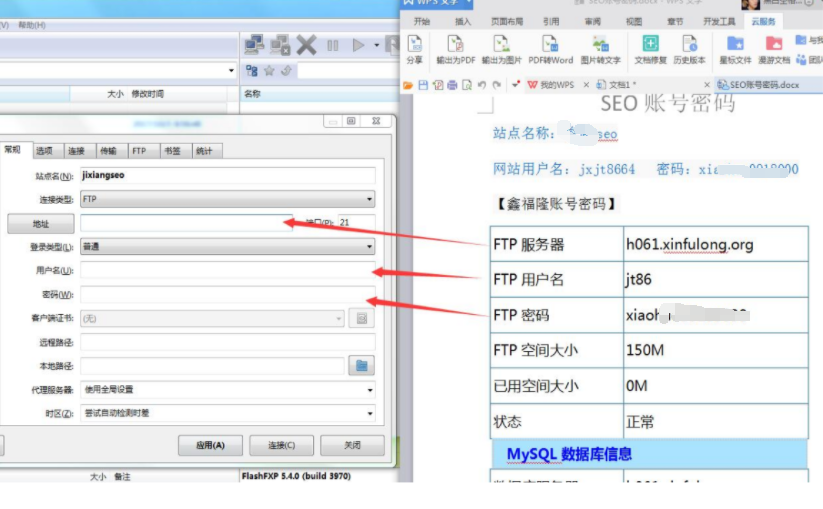Click the 历史版本 icon
The width and height of the screenshot is (823, 509).
(x=689, y=49)
